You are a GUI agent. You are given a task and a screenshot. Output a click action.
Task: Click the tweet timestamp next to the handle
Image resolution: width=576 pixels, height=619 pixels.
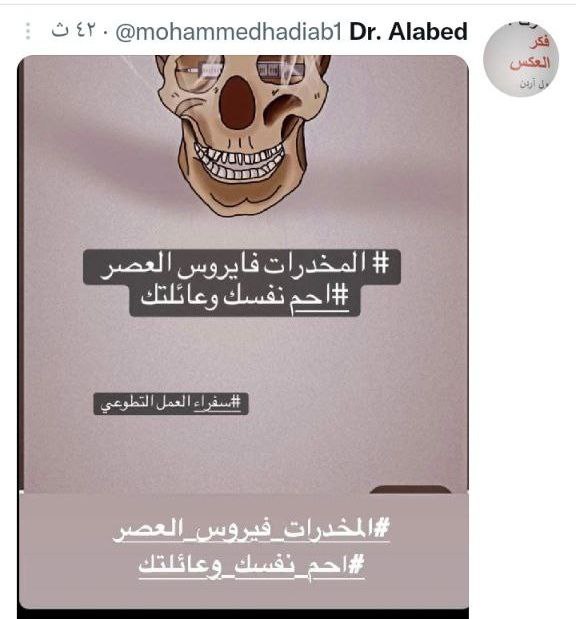[x=73, y=31]
